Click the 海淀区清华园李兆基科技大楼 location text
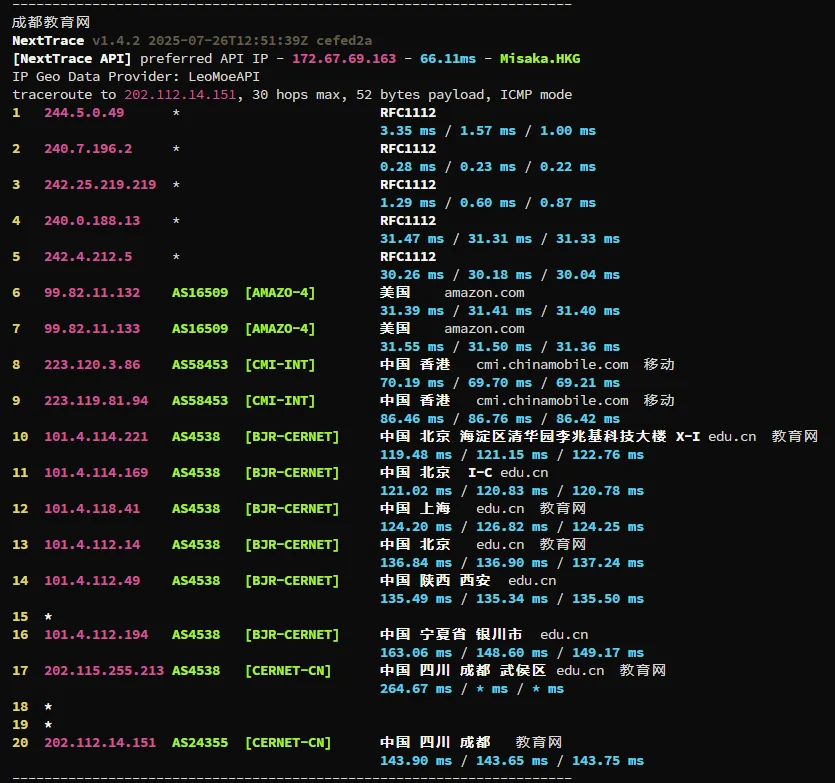This screenshot has height=783, width=835. tap(564, 437)
